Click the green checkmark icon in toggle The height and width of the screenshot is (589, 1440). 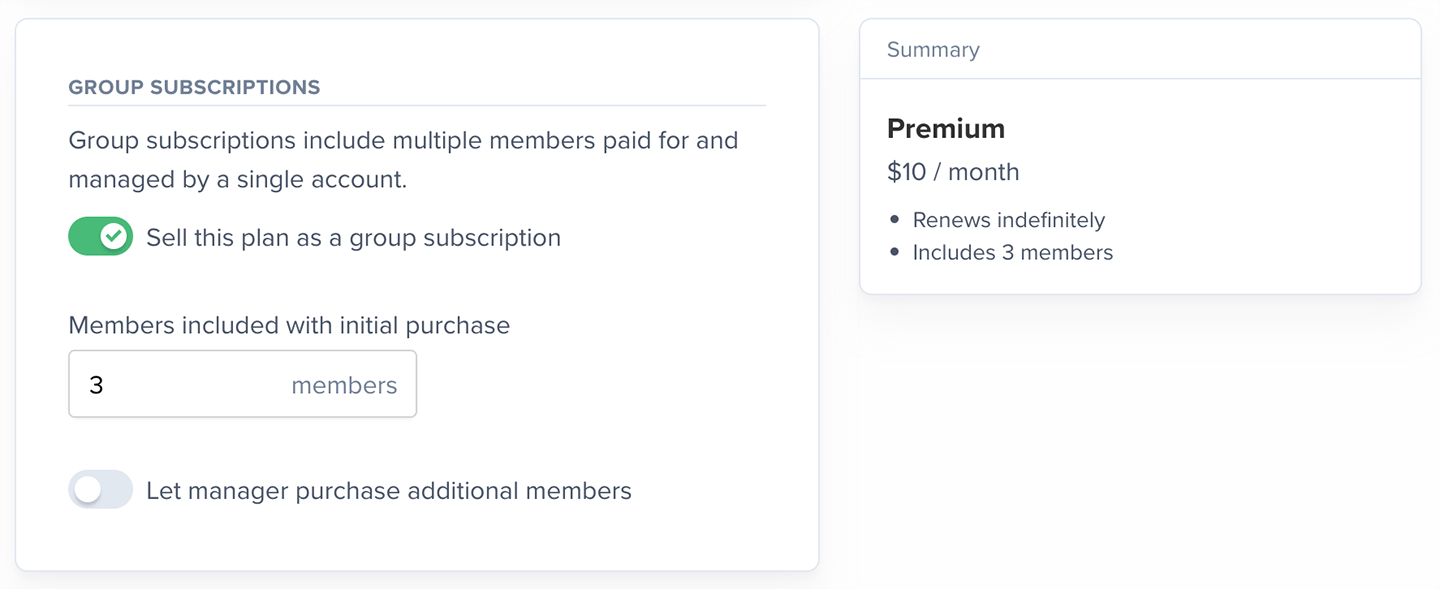(x=115, y=237)
